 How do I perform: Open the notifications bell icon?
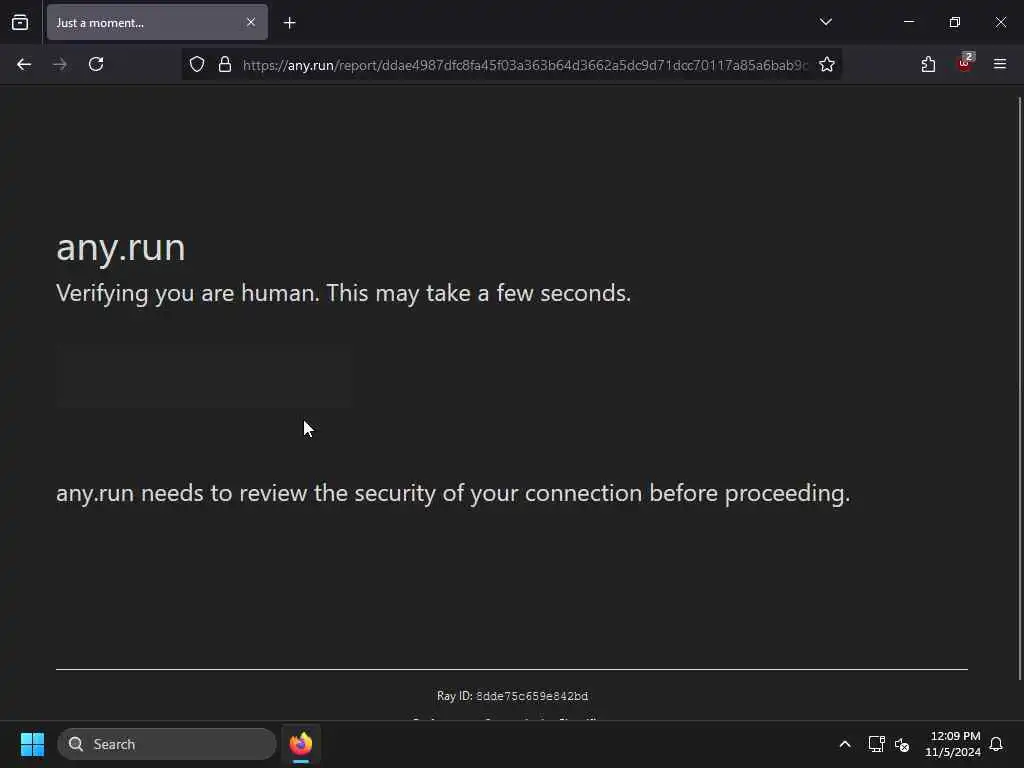coord(996,744)
